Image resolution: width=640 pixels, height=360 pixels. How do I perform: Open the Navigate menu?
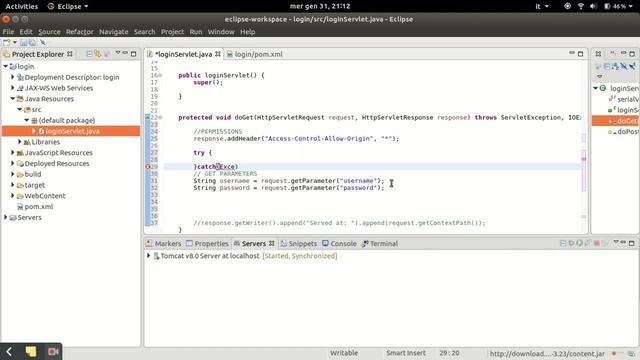113,32
